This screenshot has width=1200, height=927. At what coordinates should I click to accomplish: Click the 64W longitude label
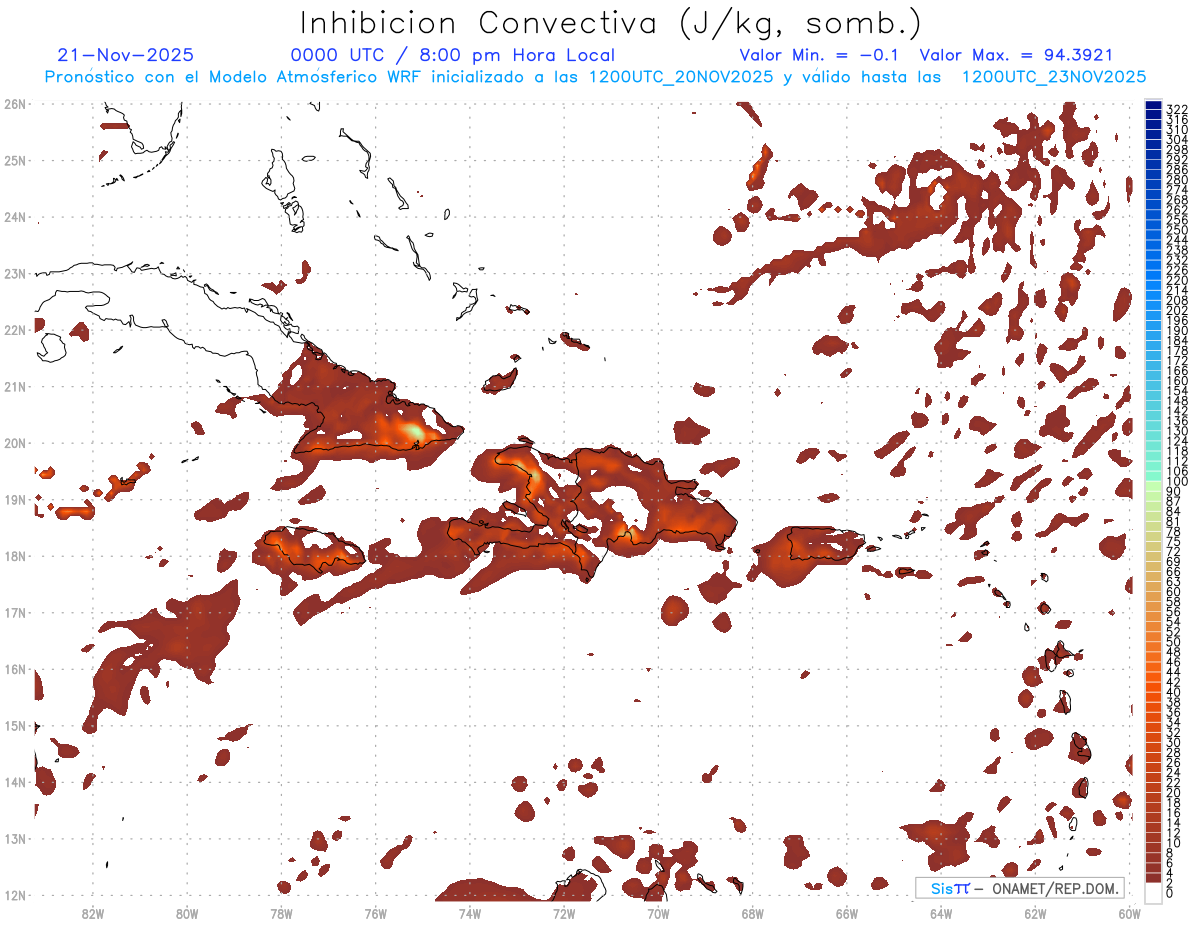pyautogui.click(x=941, y=912)
